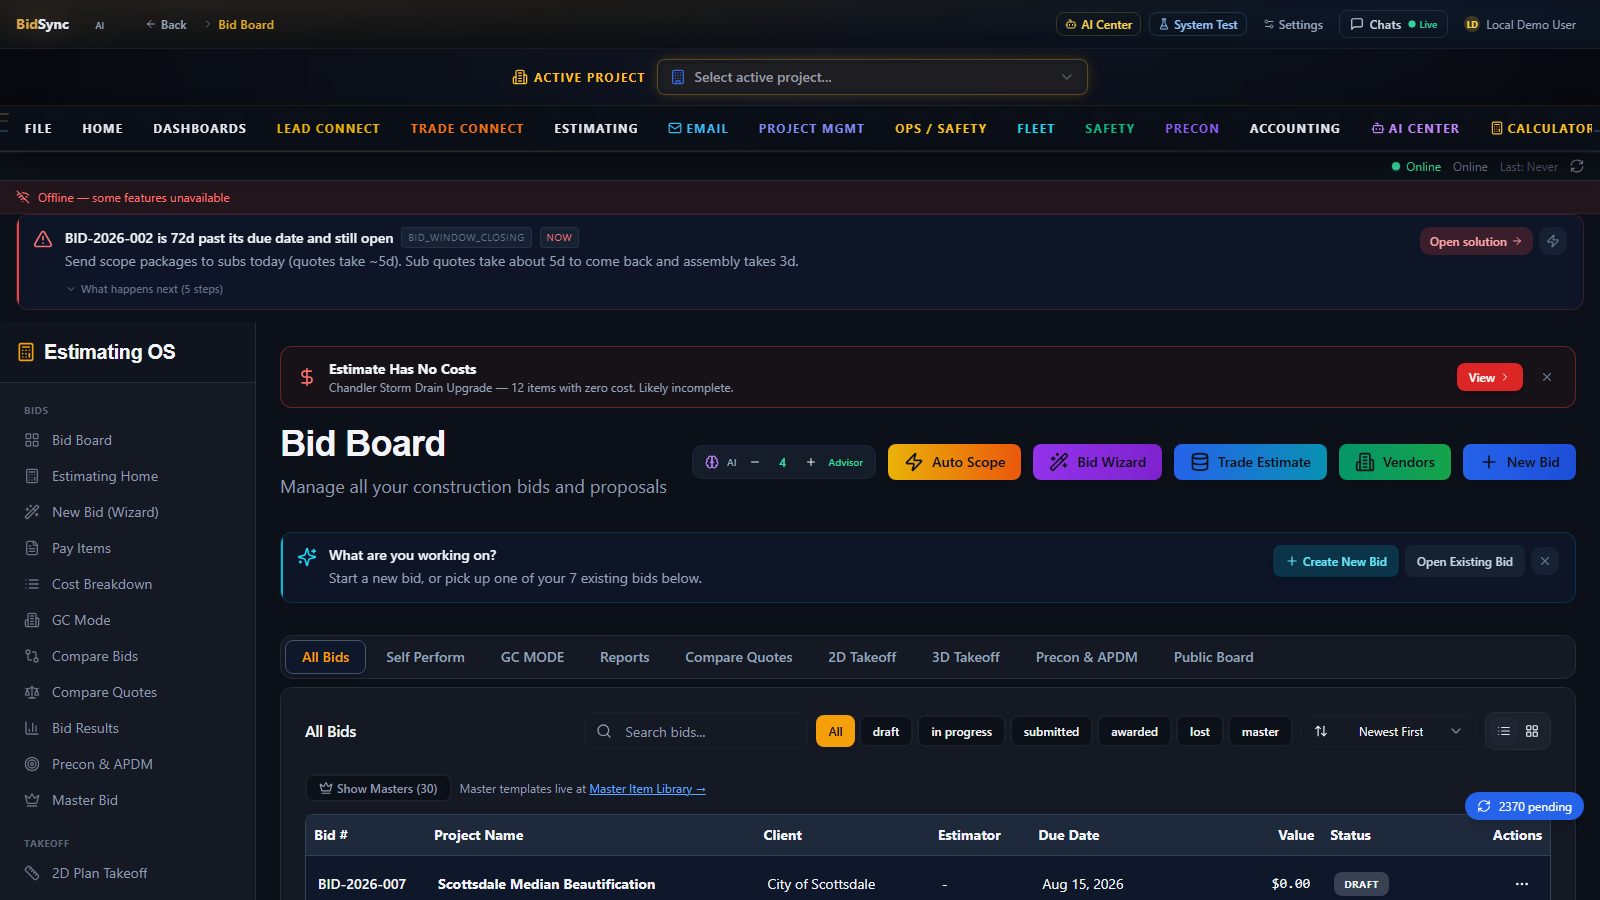Decrease AI advisor level with minus button
The image size is (1600, 900).
tap(755, 462)
